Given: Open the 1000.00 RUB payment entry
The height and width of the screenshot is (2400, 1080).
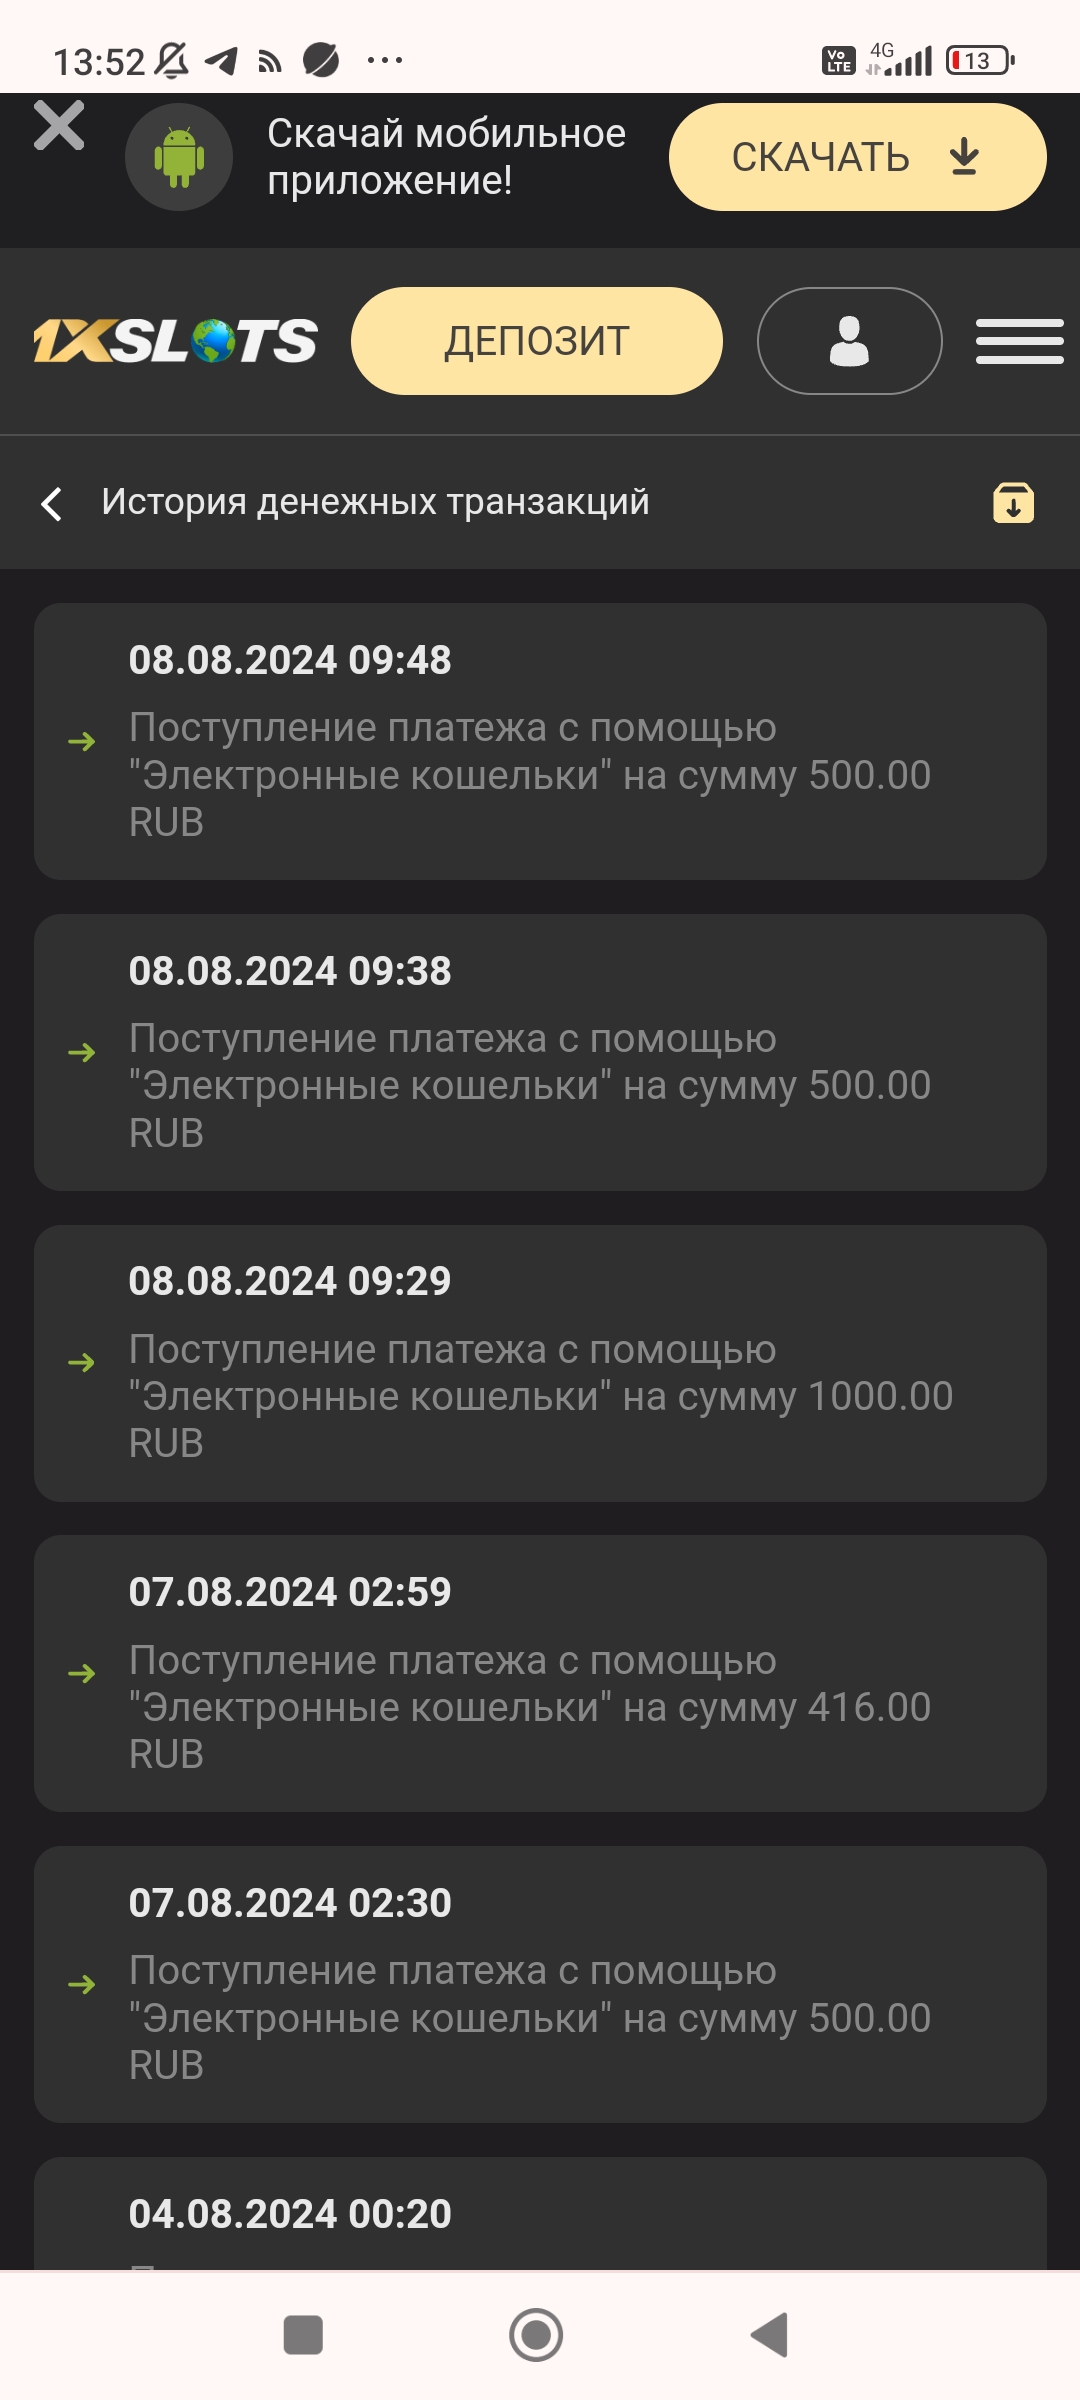Looking at the screenshot, I should point(540,1363).
